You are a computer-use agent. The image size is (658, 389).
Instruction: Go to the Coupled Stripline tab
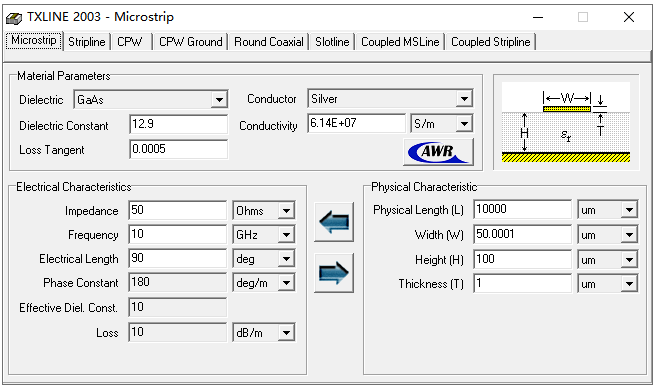pyautogui.click(x=491, y=42)
